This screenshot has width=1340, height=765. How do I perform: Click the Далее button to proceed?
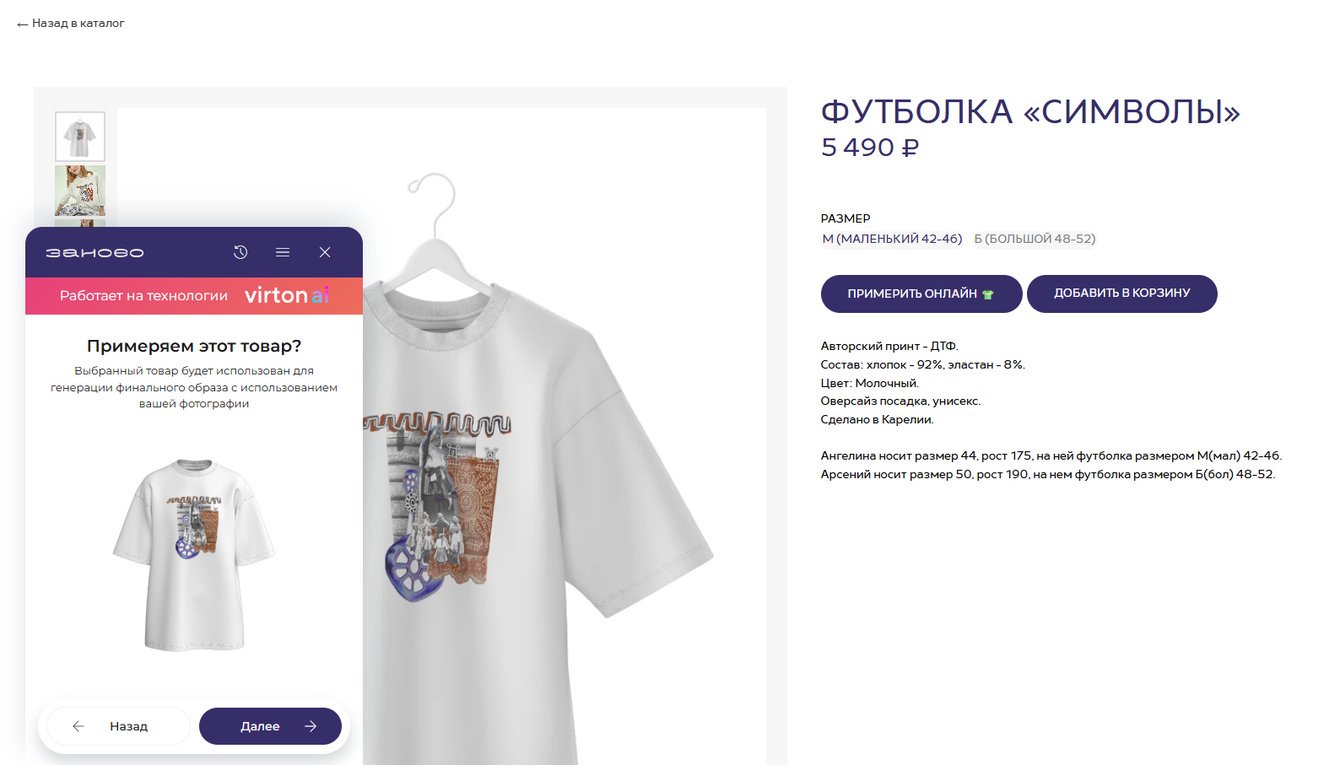tap(270, 726)
